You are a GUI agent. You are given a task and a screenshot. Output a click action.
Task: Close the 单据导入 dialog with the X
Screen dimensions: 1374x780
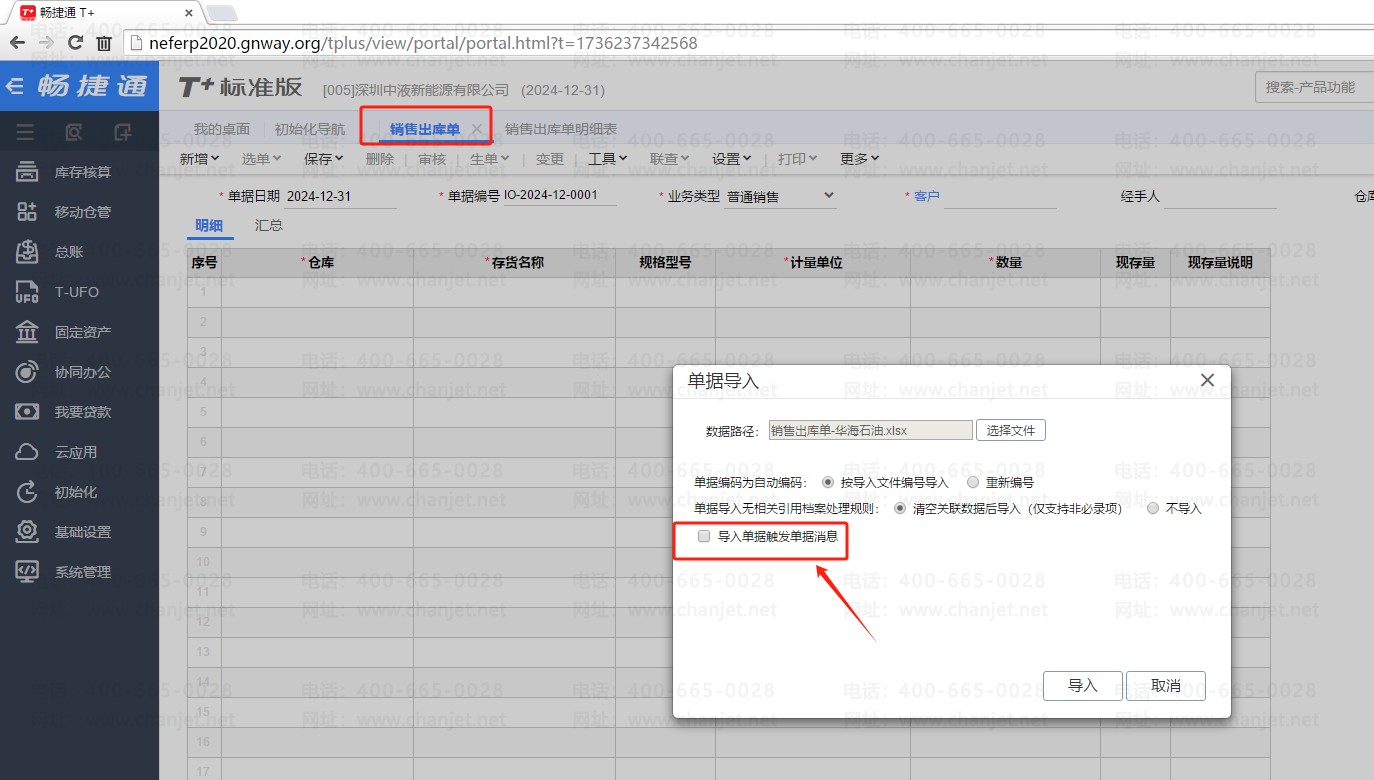click(x=1207, y=380)
